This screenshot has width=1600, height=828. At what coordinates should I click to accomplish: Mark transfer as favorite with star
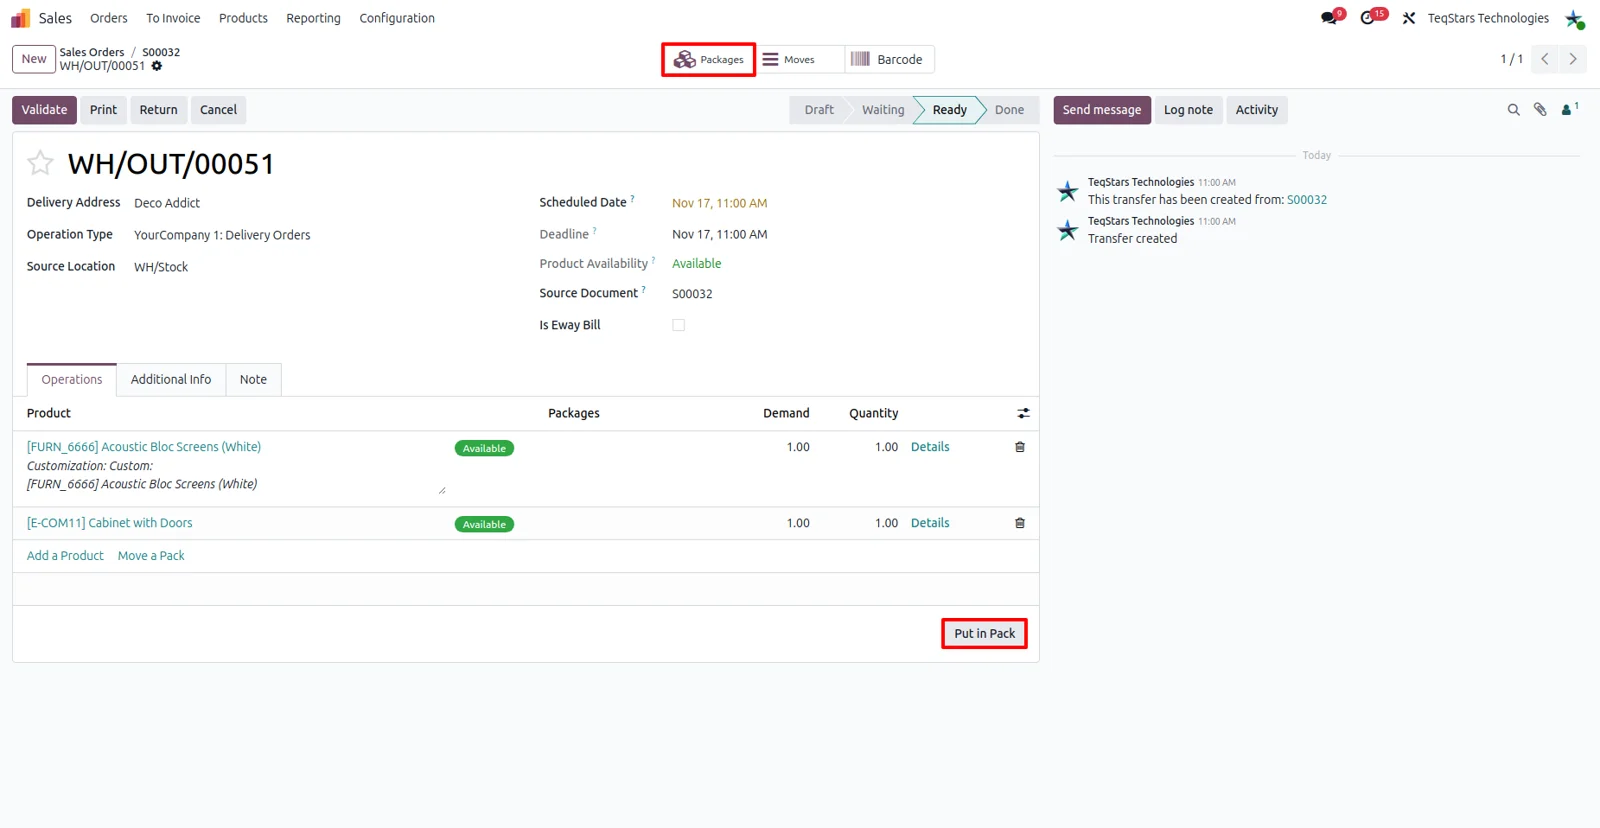tap(40, 163)
